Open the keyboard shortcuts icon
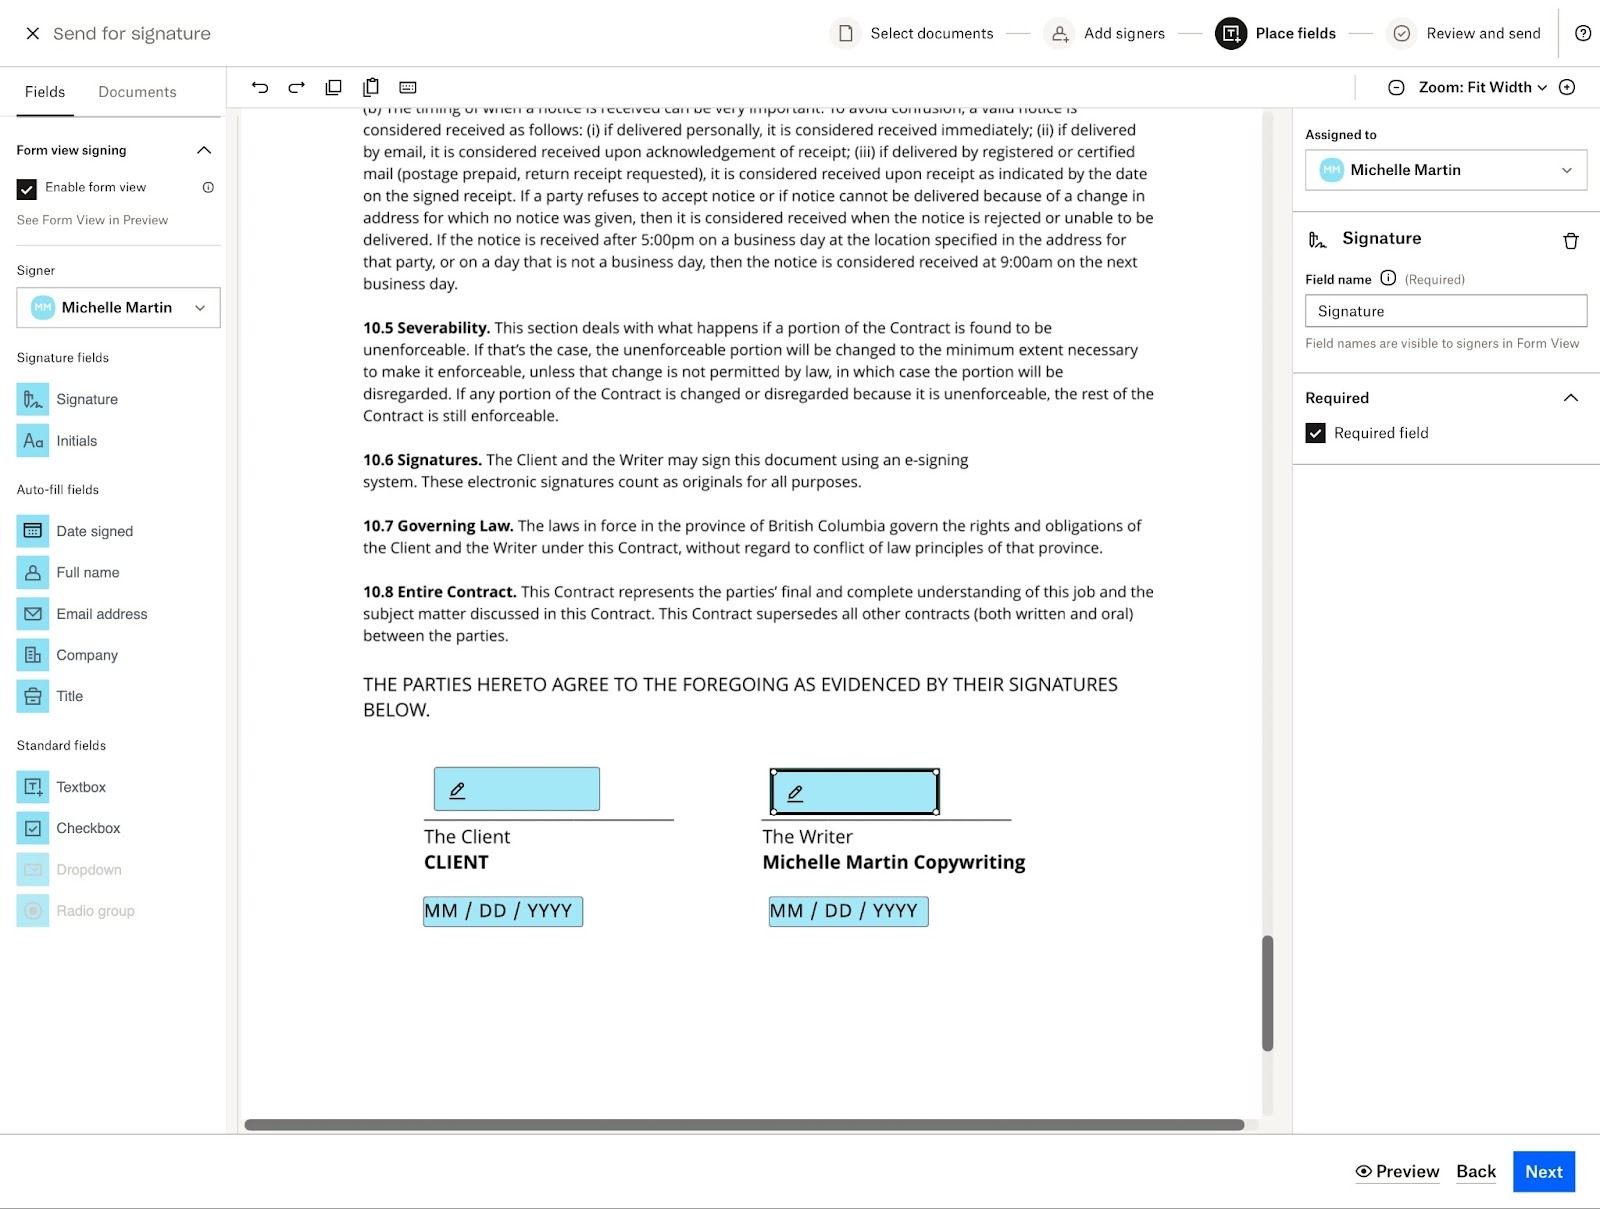 409,87
